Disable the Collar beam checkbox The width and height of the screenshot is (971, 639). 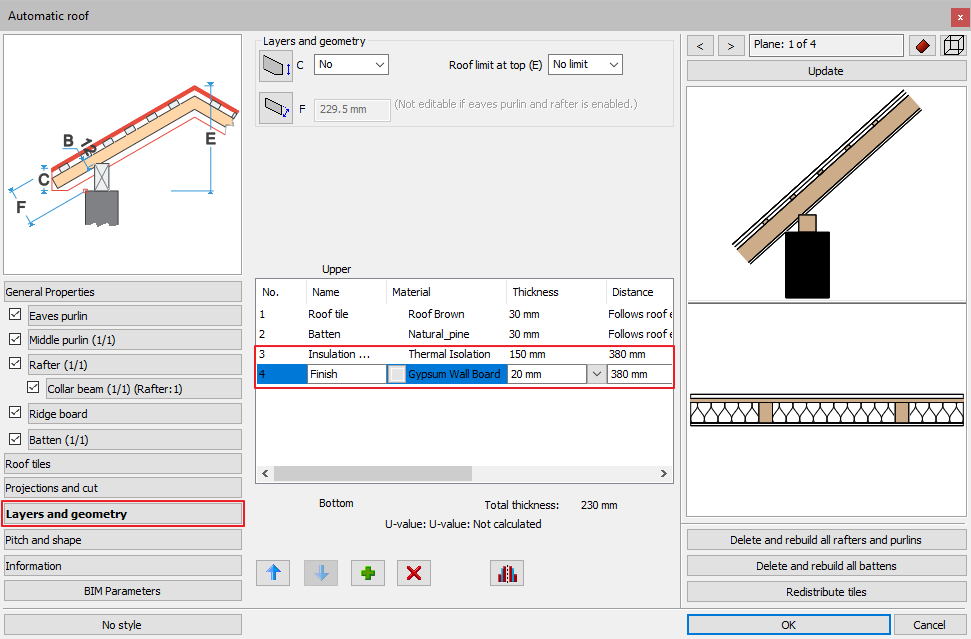pos(34,389)
